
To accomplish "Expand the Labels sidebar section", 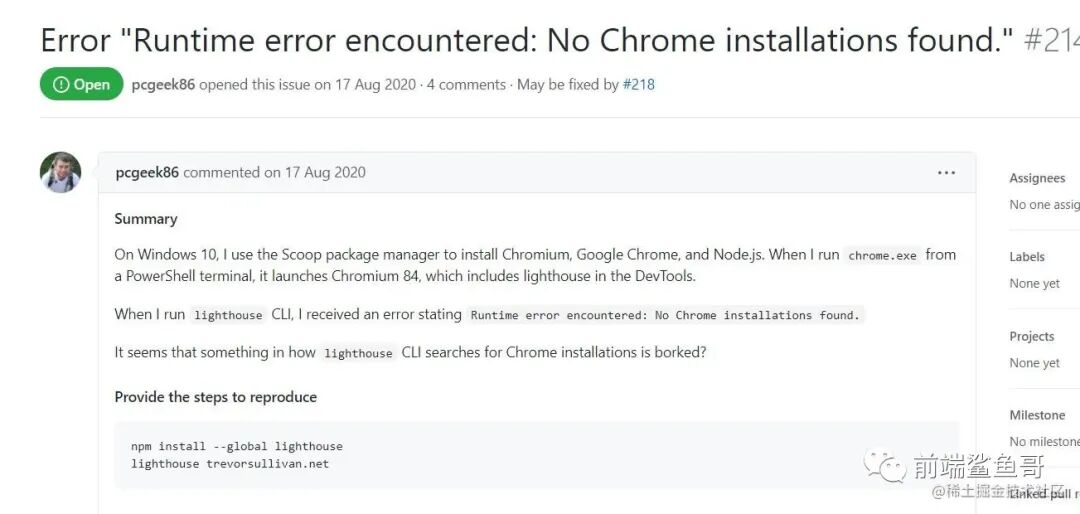I will (x=1027, y=257).
